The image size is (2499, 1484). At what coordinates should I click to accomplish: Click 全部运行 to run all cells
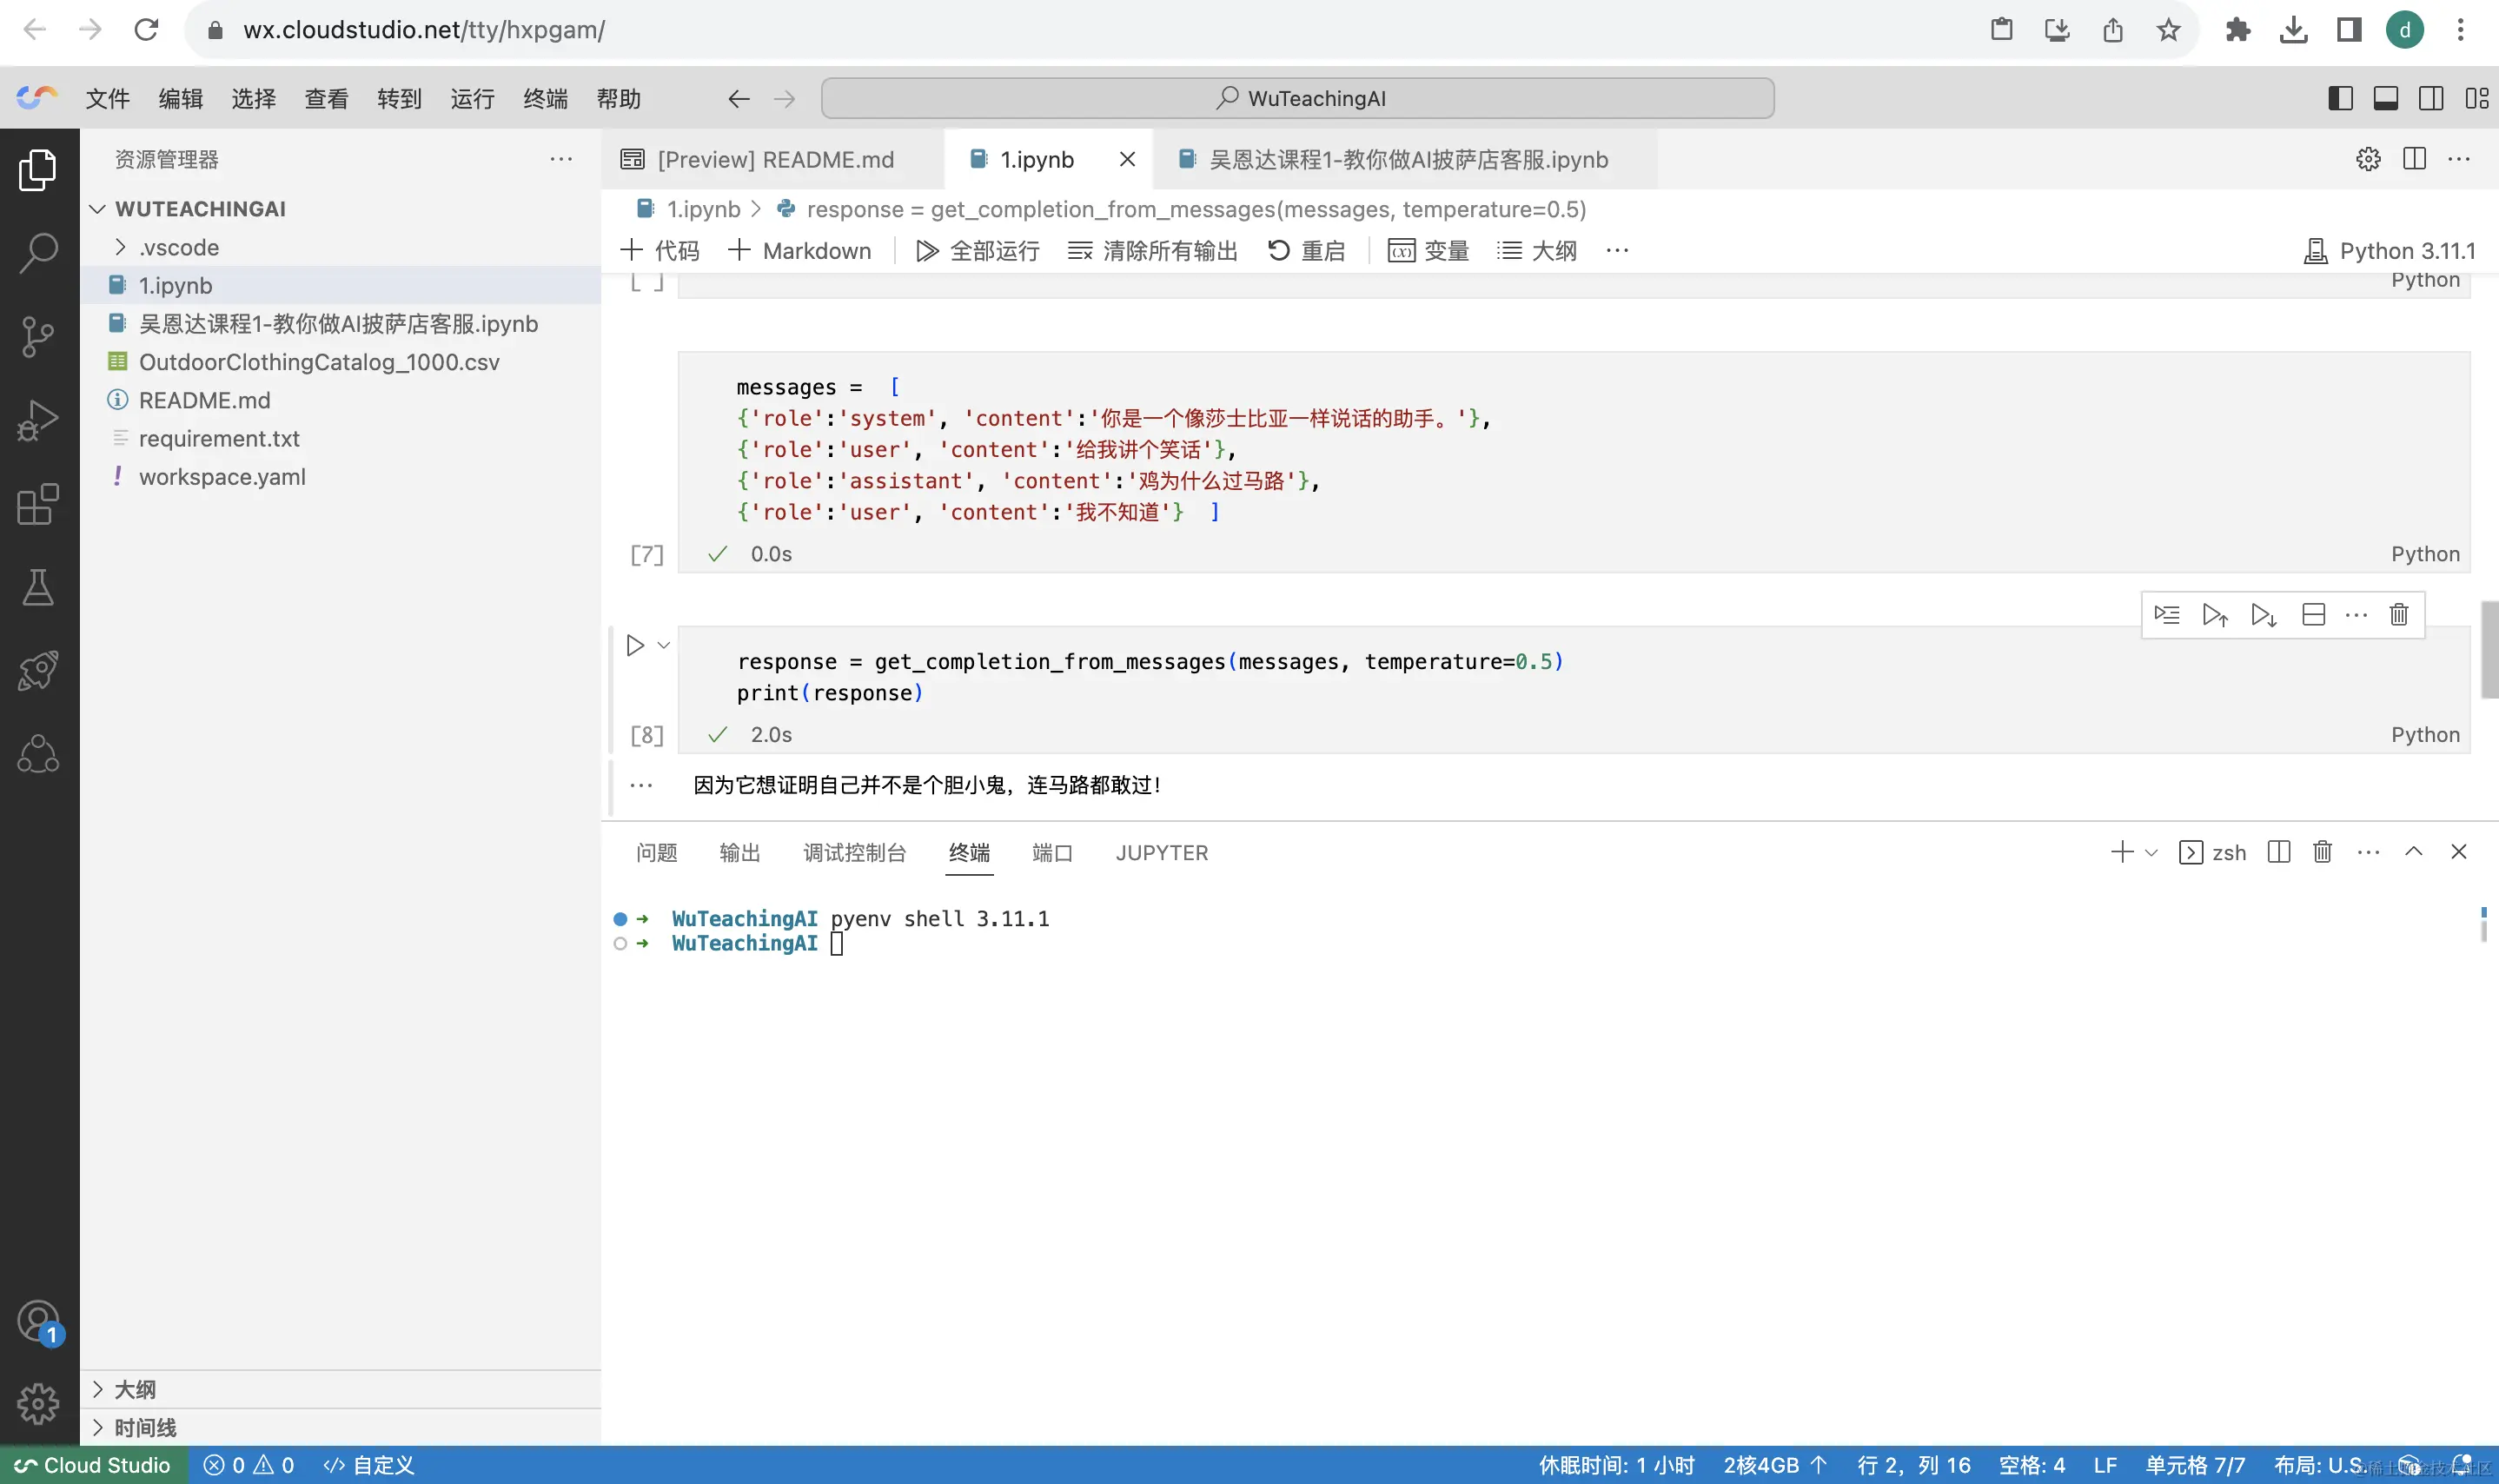[x=977, y=251]
